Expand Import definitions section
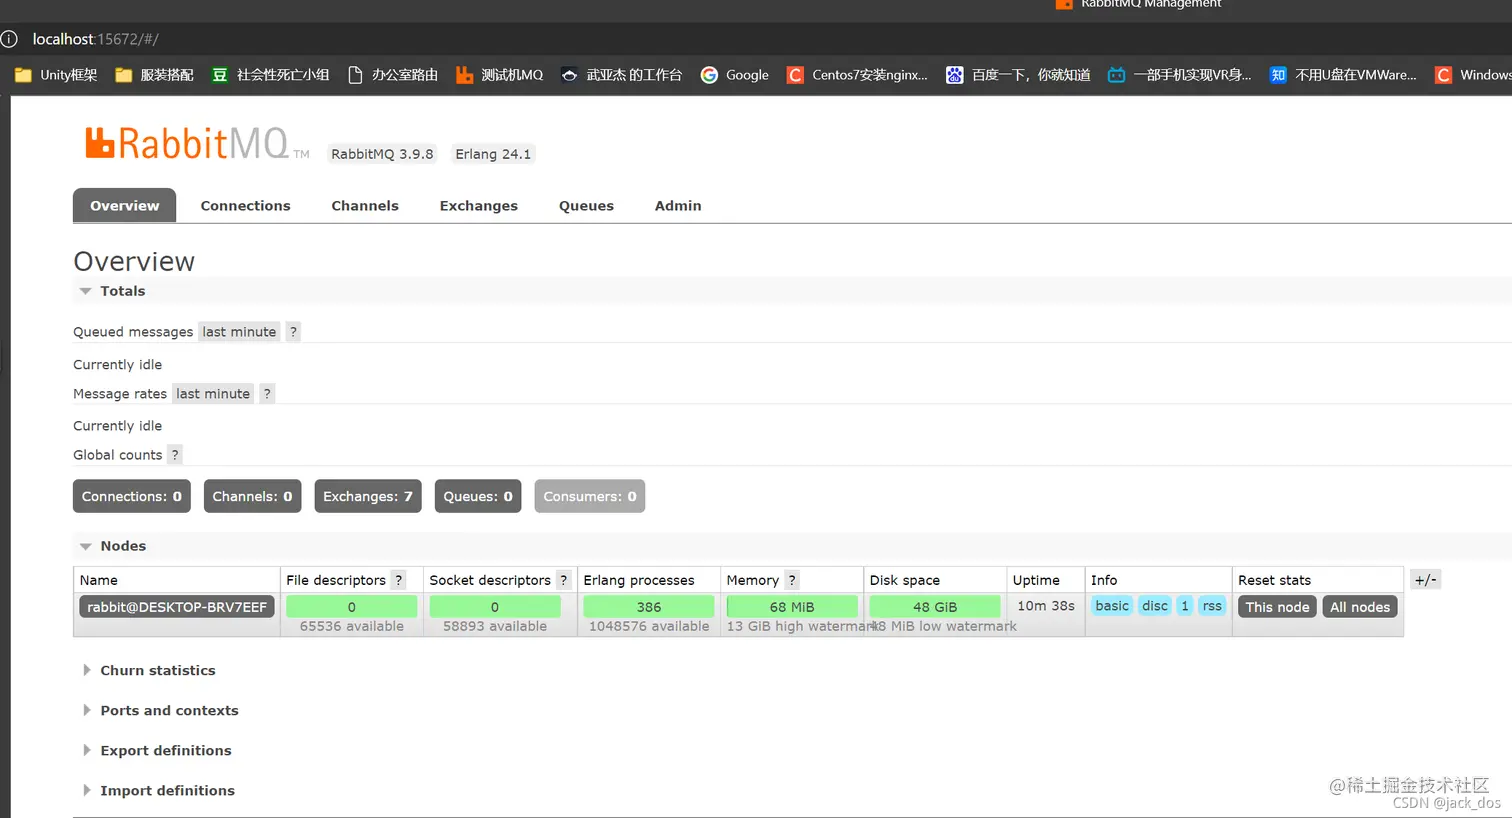Image resolution: width=1512 pixels, height=818 pixels. coord(158,790)
